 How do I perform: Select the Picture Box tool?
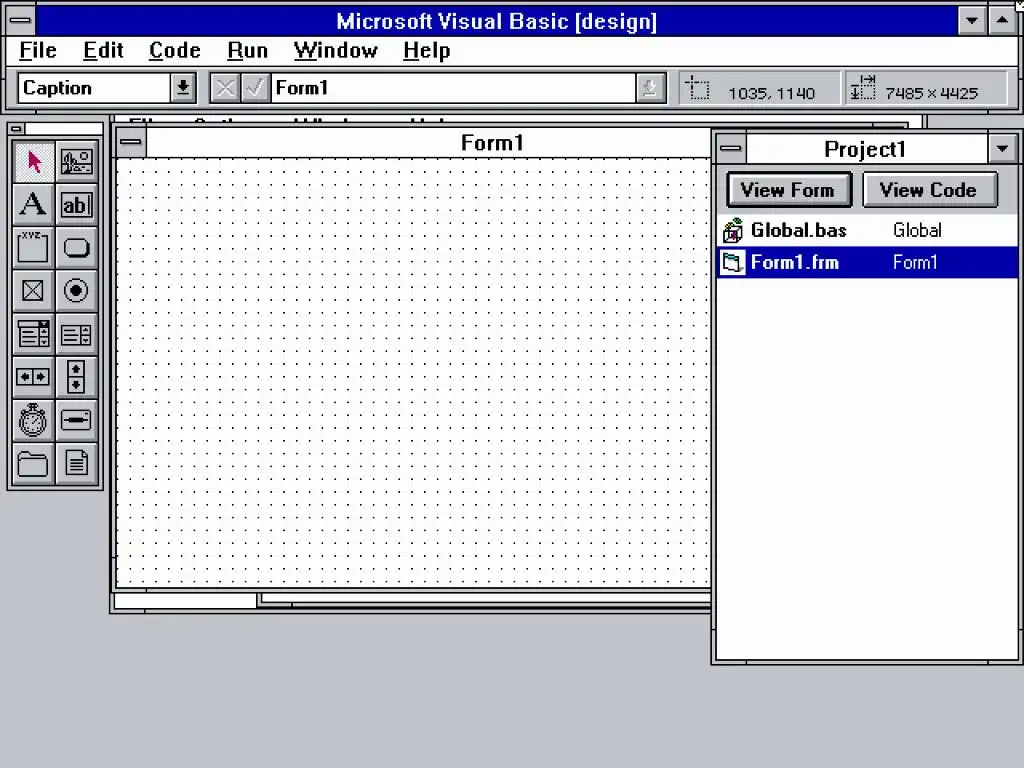click(x=76, y=161)
